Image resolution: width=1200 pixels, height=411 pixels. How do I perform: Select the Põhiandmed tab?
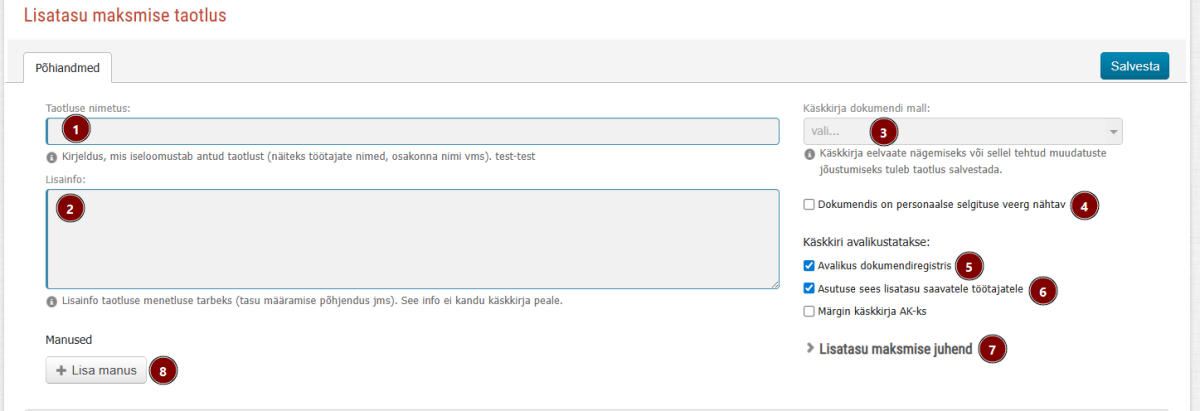click(69, 67)
